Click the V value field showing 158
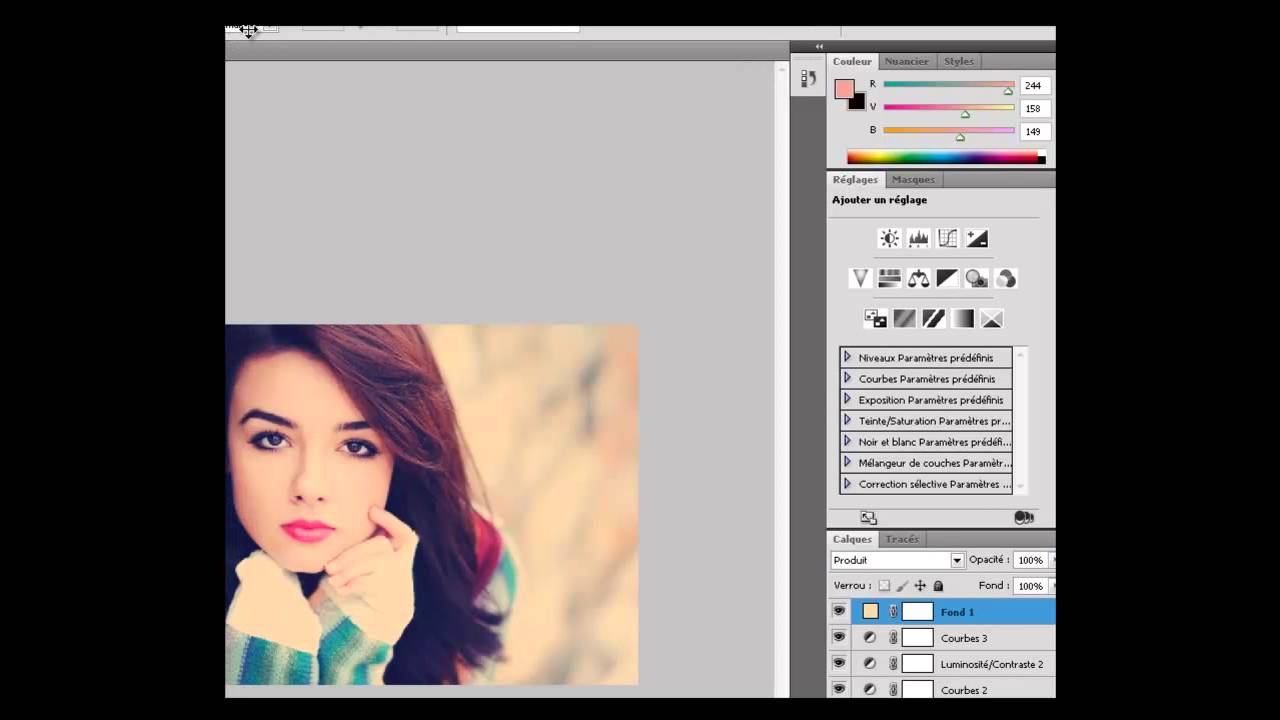1280x720 pixels. point(1035,108)
